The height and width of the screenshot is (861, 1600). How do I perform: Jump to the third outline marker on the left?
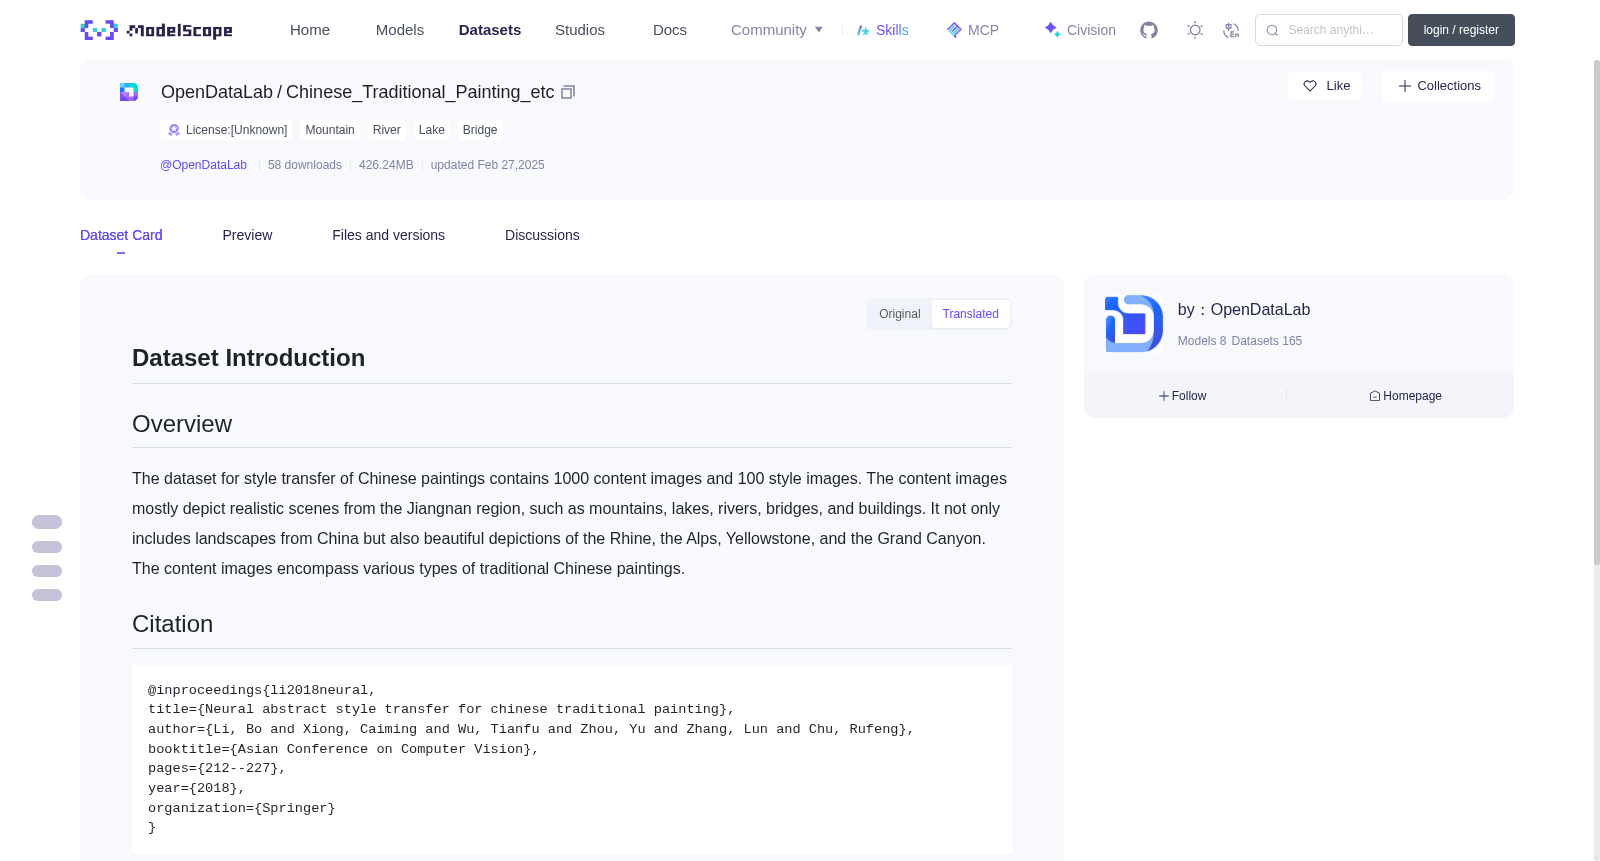click(47, 571)
